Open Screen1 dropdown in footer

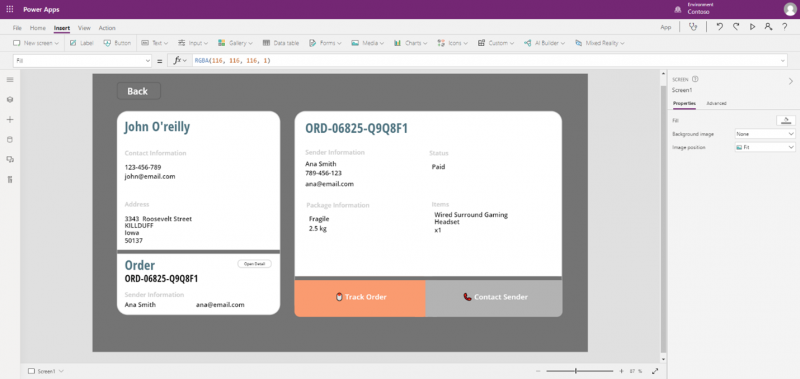62,371
